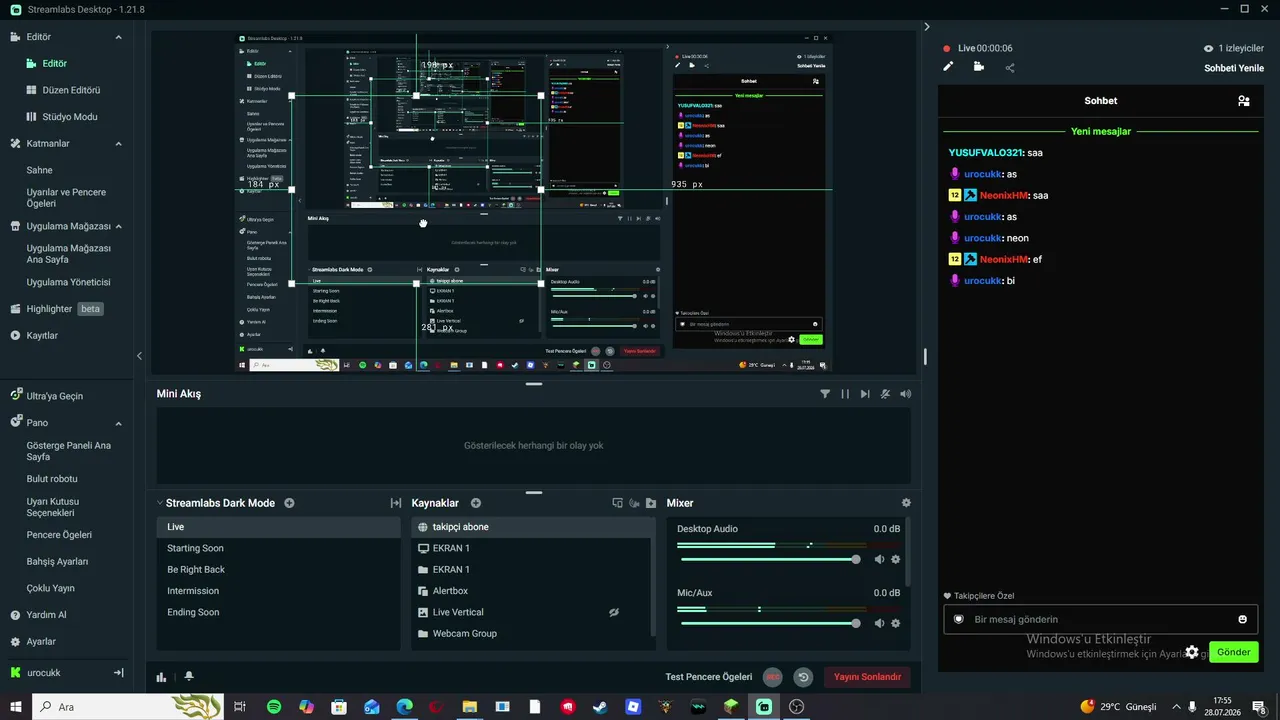The width and height of the screenshot is (1280, 720).
Task: Collapse the left sidebar with the arrow
Action: click(139, 356)
